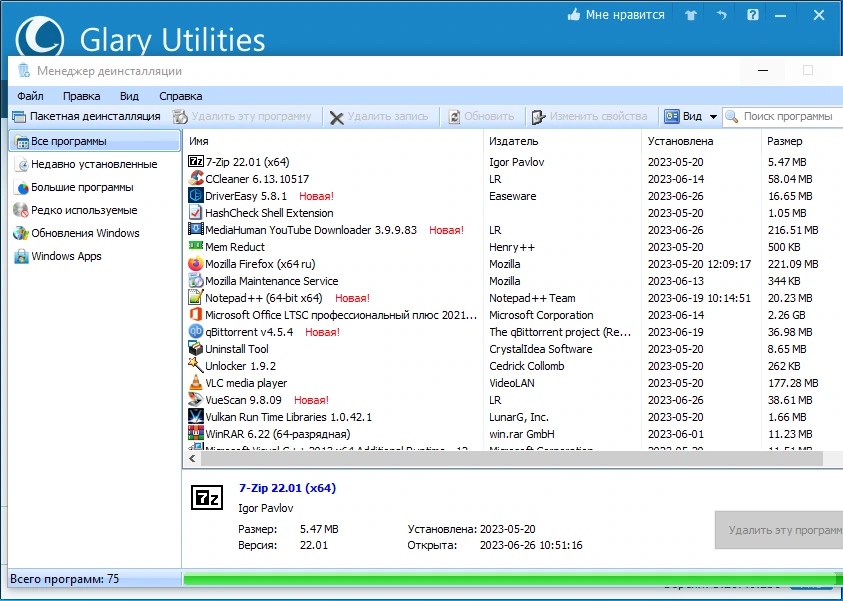Click the 7-Zip 22.01 icon in list

pyautogui.click(x=196, y=162)
